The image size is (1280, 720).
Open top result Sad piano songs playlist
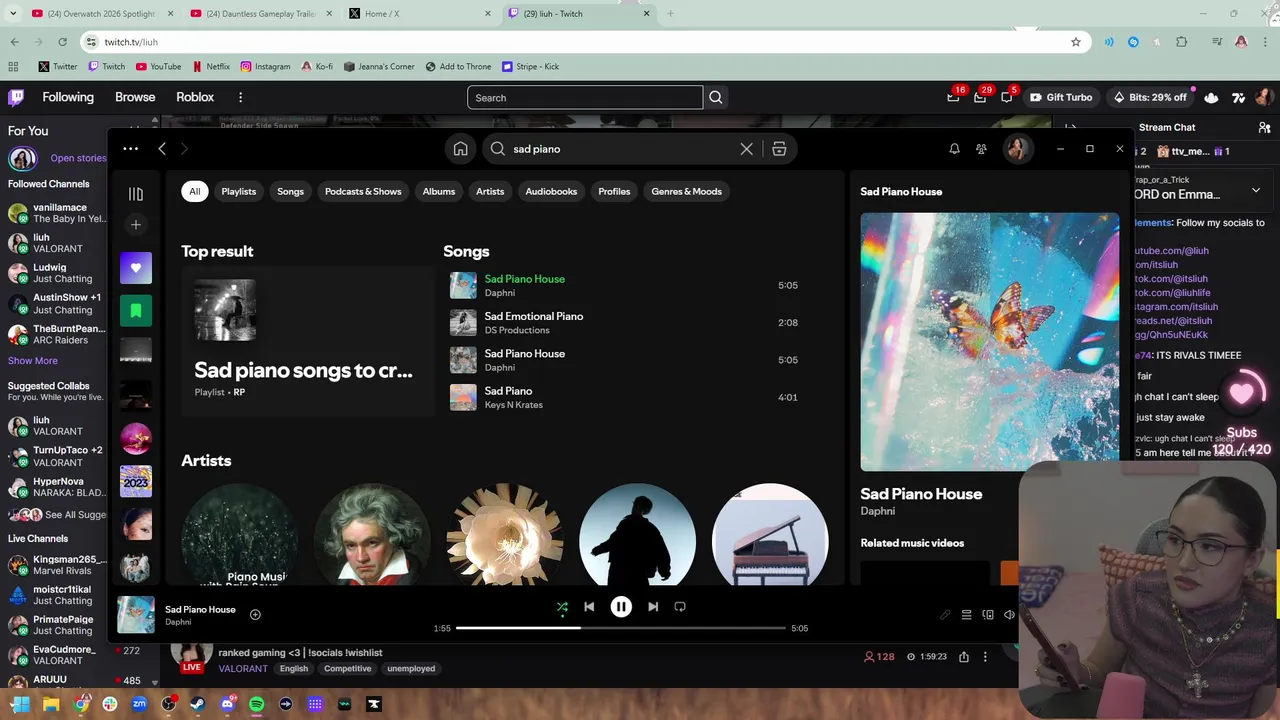(x=308, y=341)
